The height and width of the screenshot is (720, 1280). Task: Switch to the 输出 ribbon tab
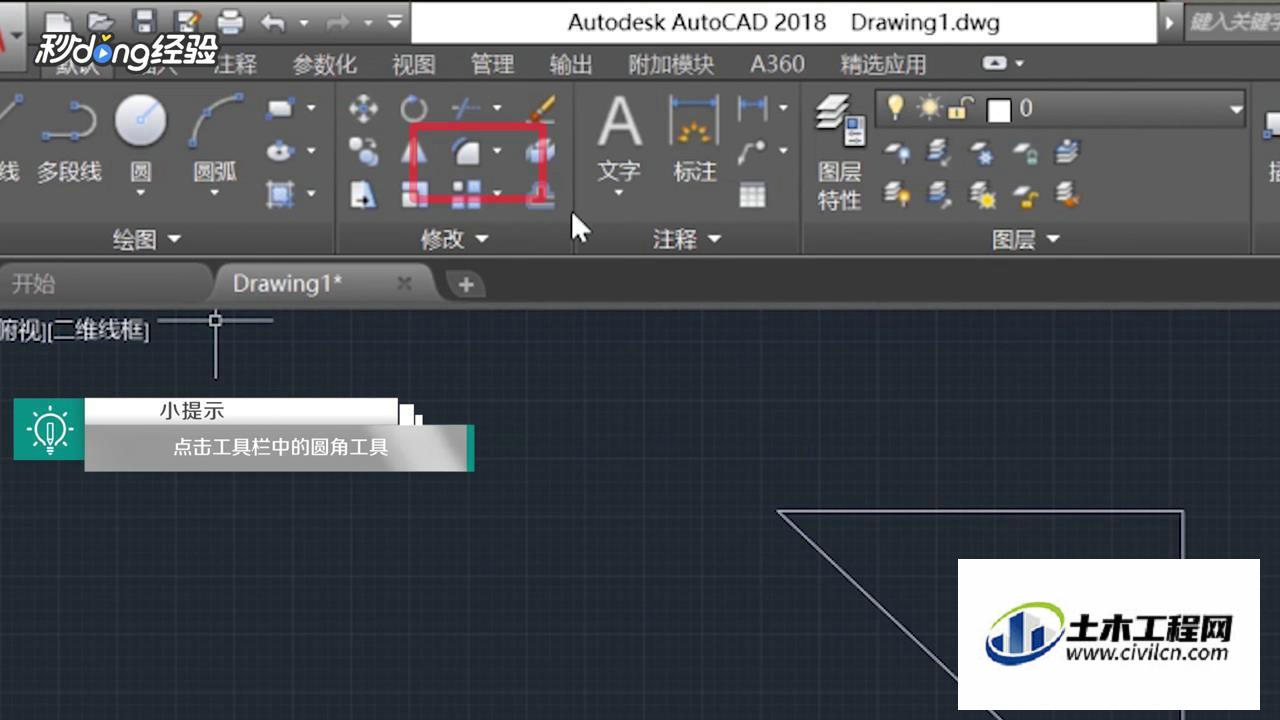click(x=571, y=65)
